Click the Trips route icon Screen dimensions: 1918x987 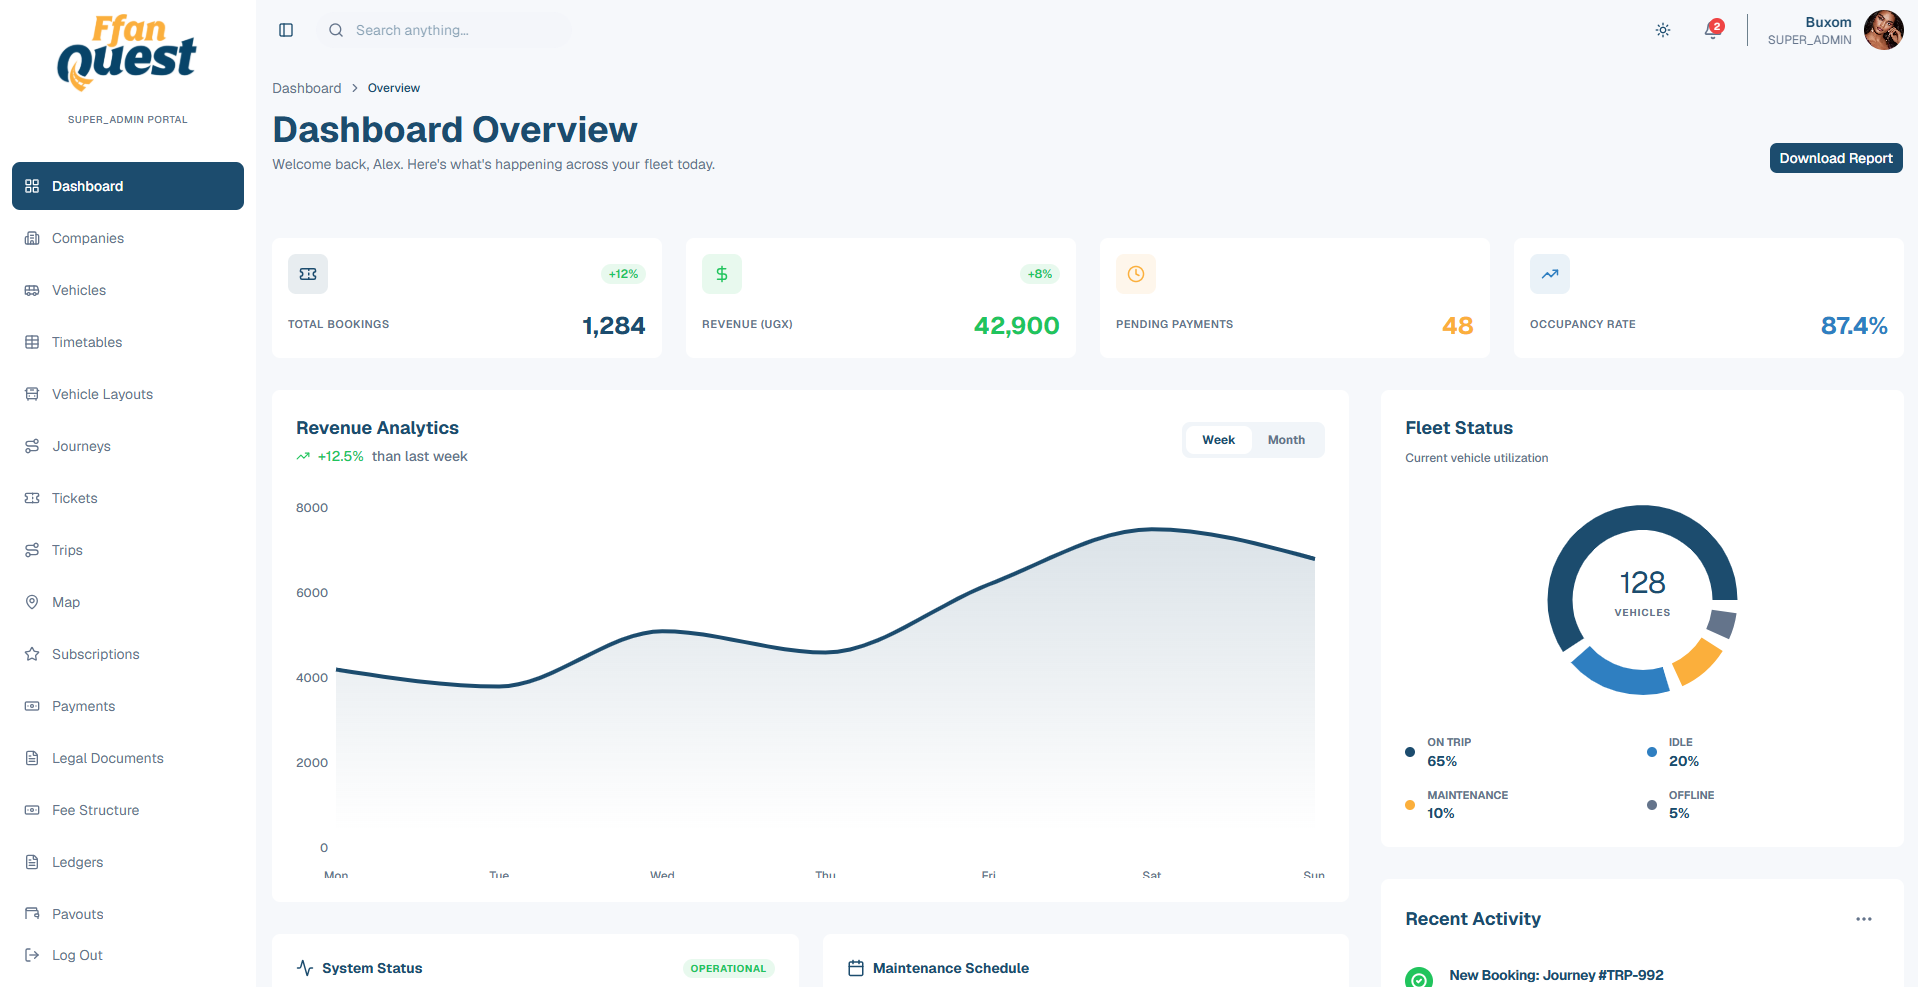[32, 550]
